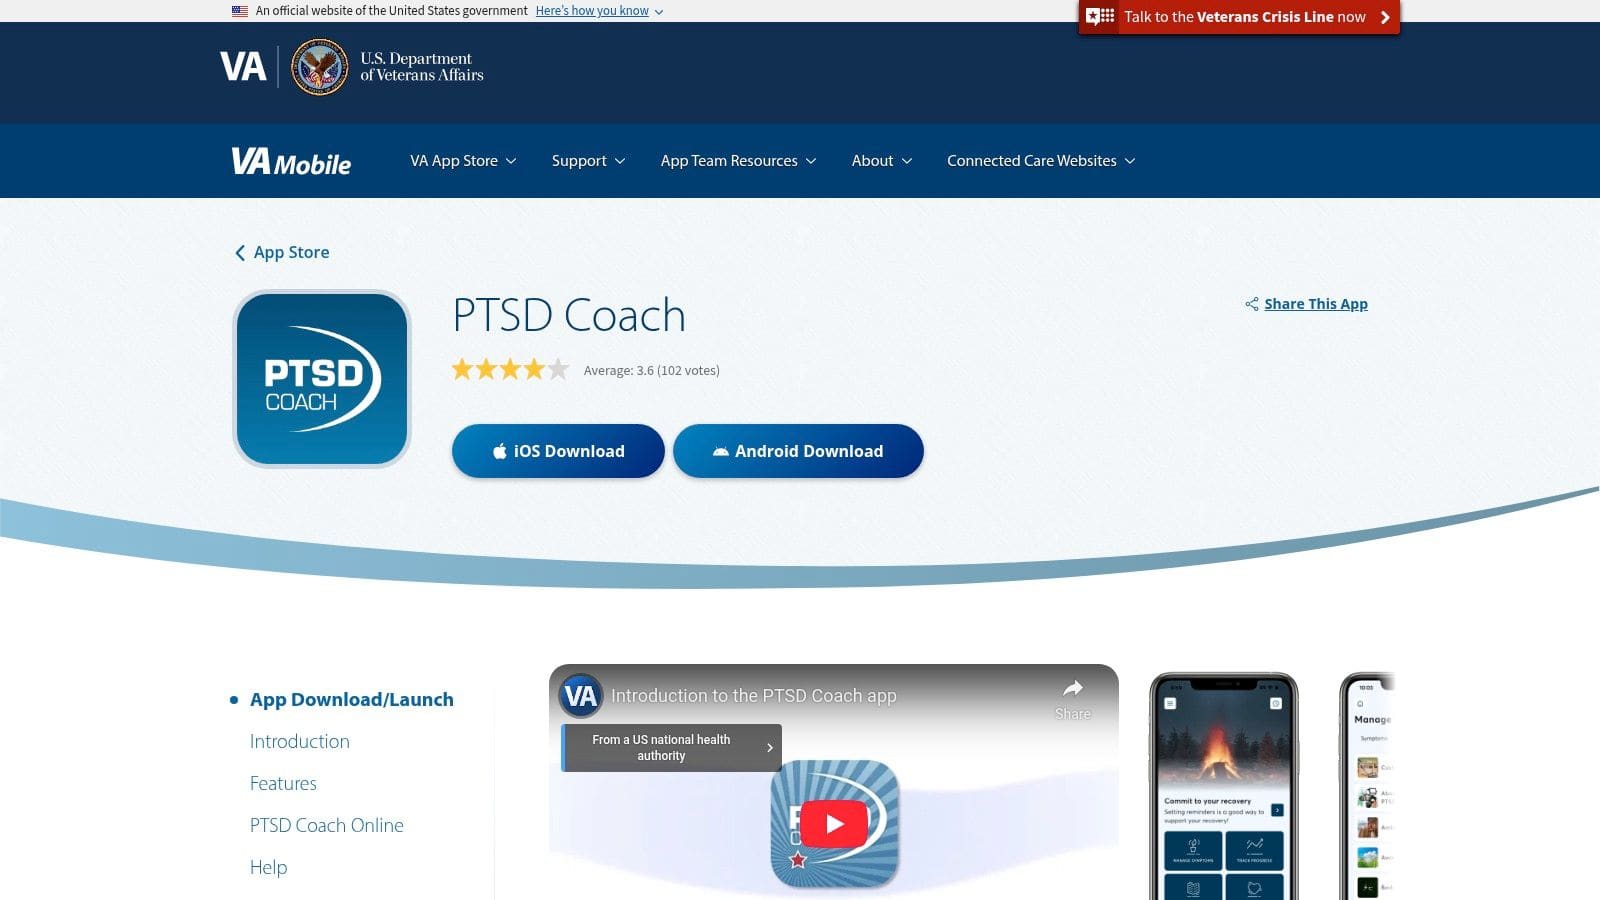Click the share icon beside Share This App
Screen dimensions: 1600x900
point(1252,304)
